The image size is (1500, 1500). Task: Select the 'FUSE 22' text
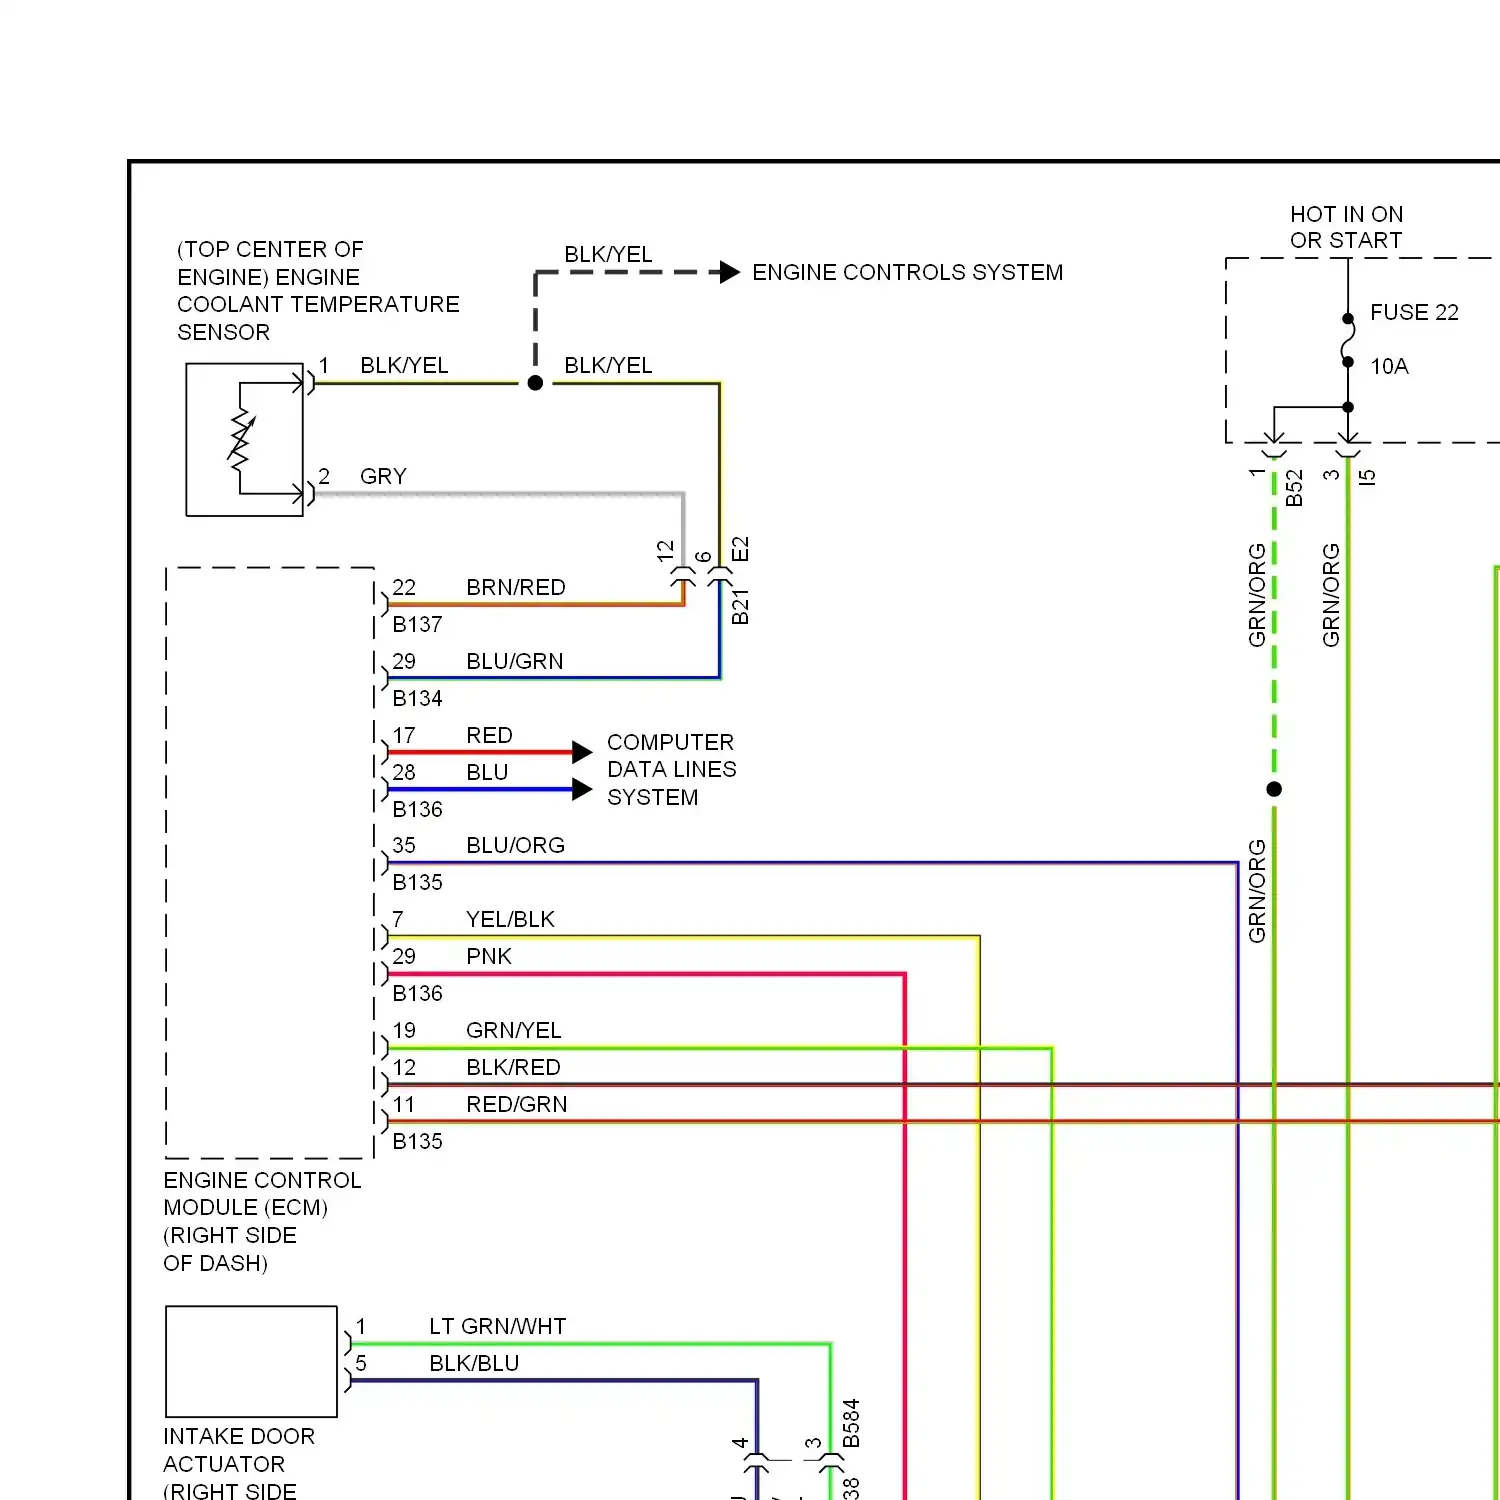pyautogui.click(x=1414, y=312)
